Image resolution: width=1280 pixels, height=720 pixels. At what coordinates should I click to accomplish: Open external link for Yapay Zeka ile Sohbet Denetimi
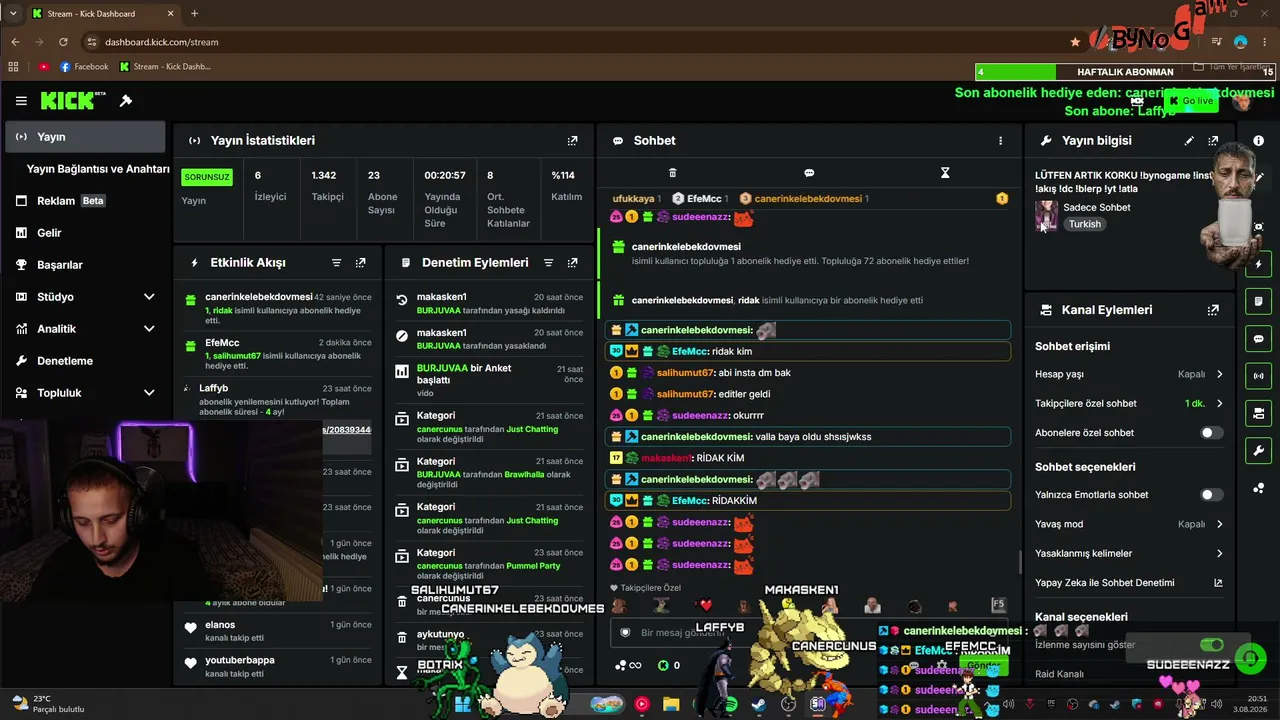1218,583
